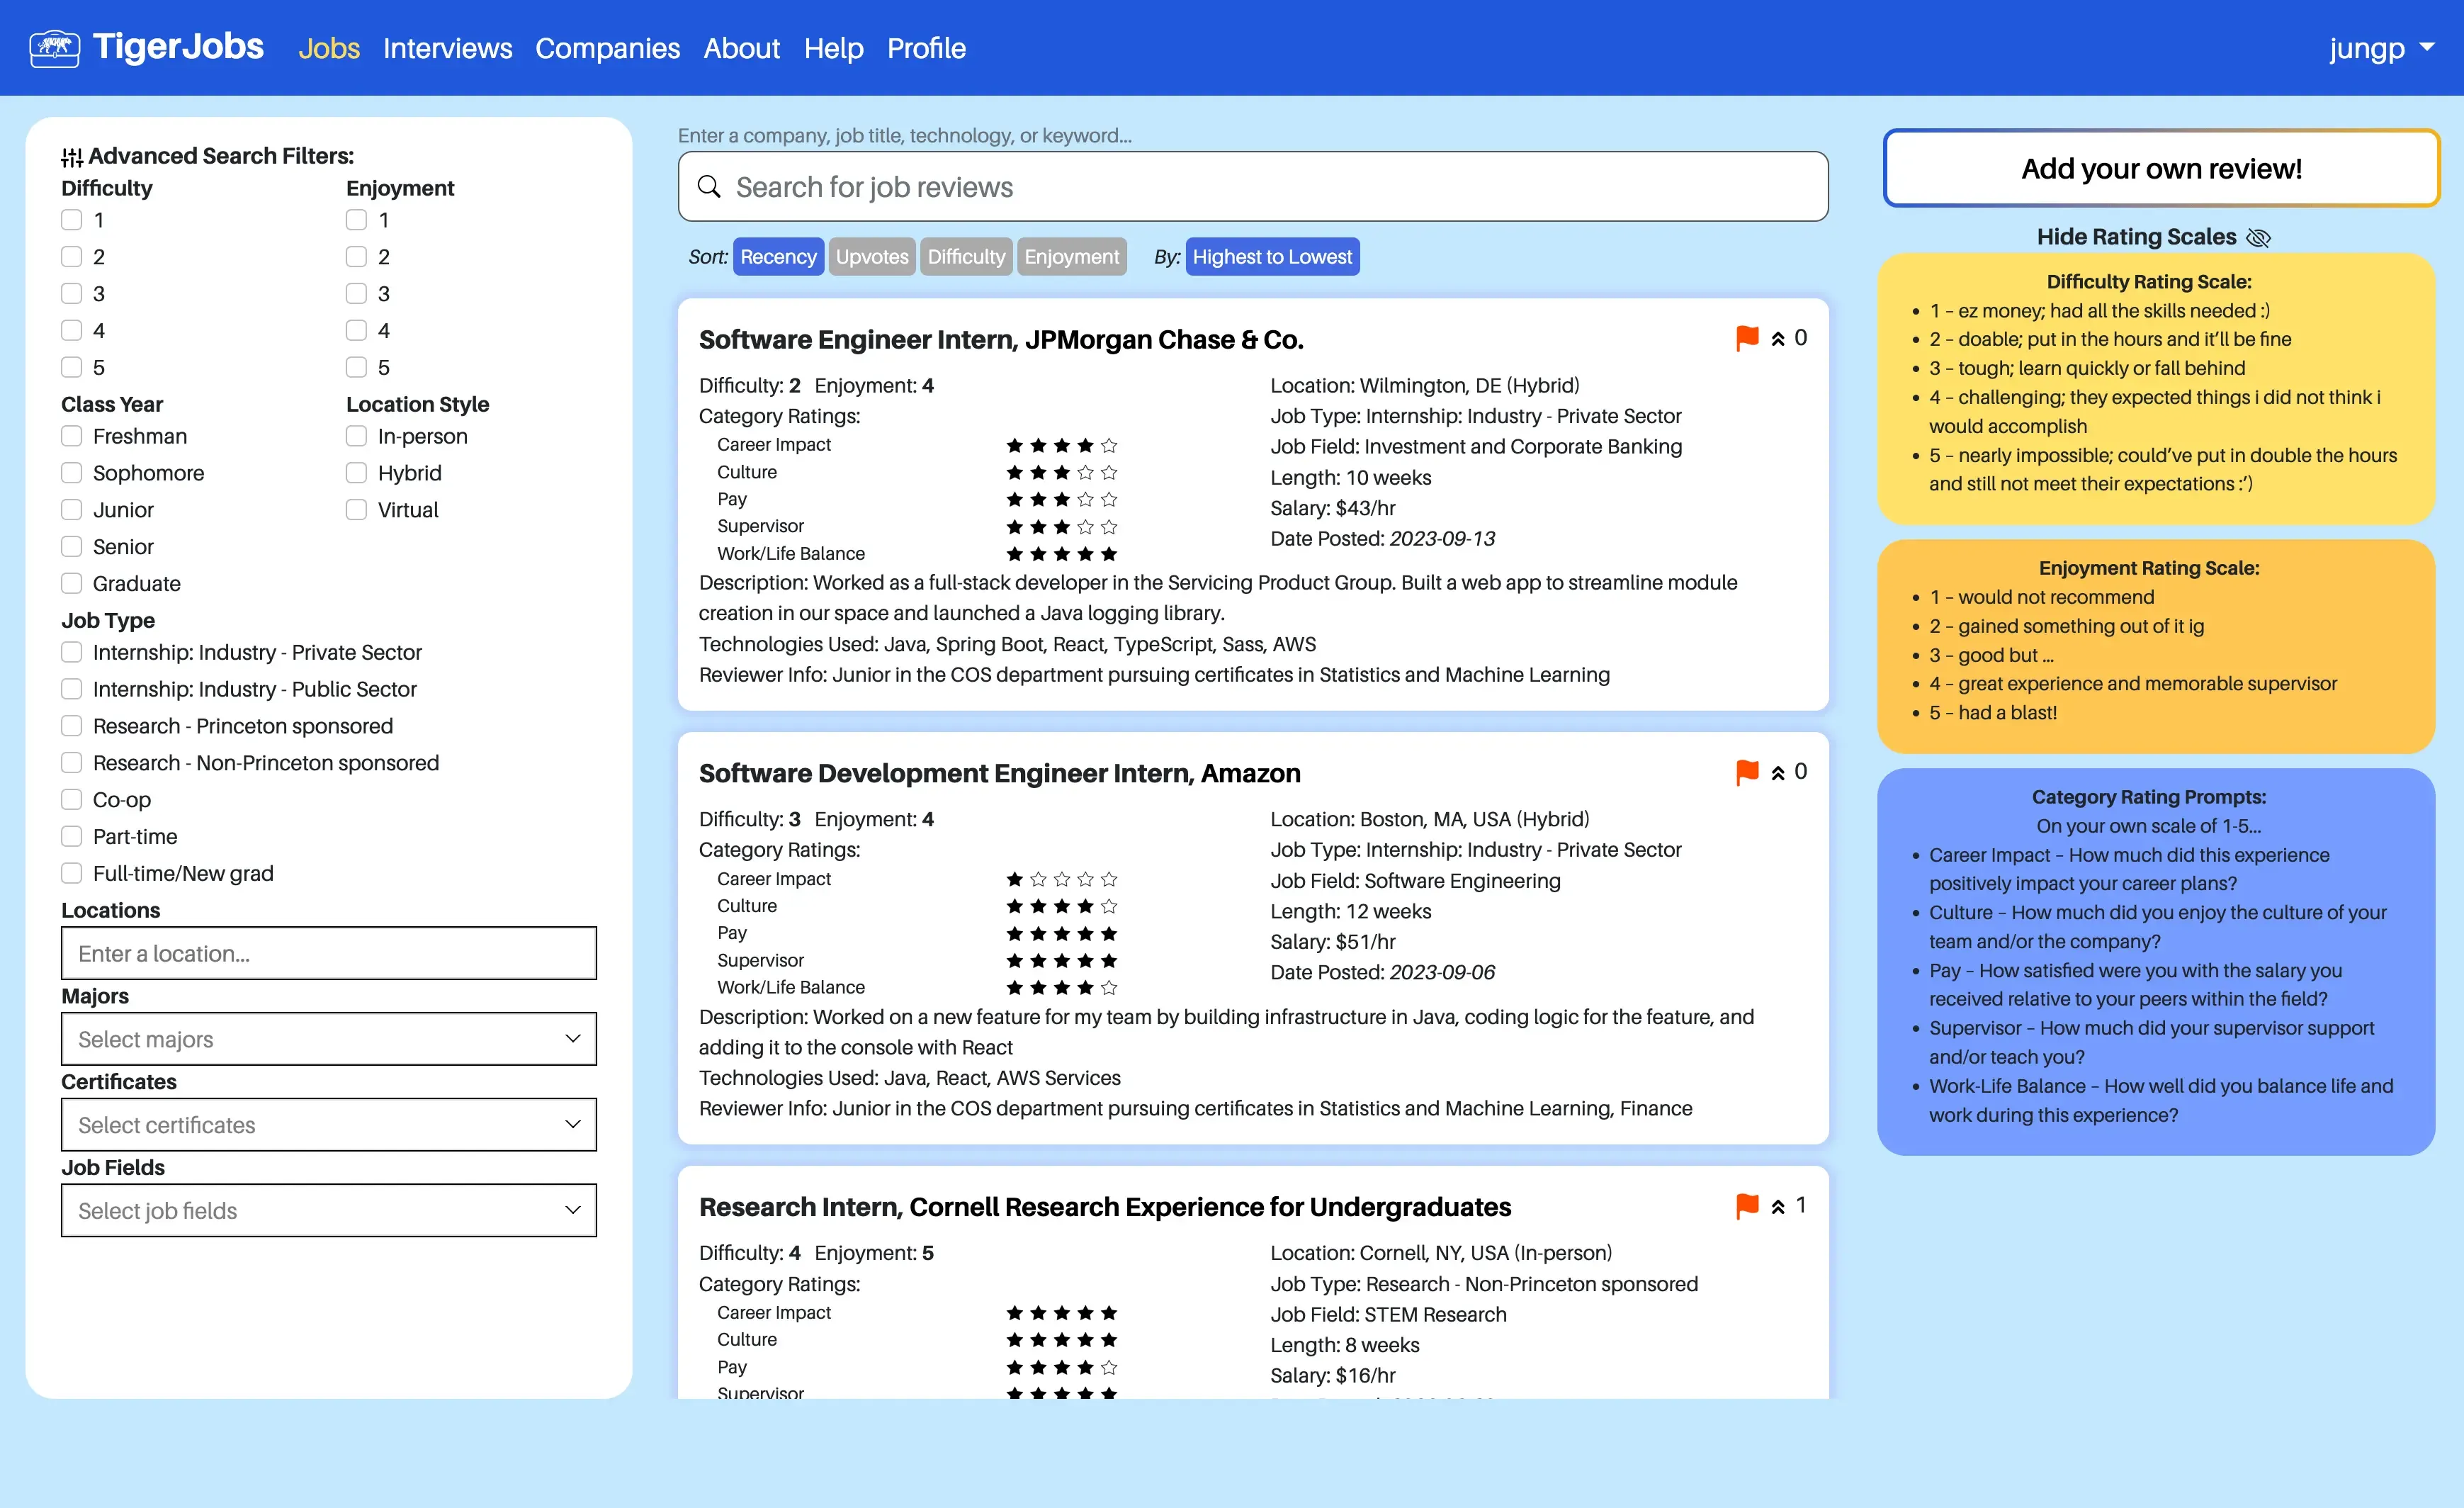Rate Career Impact five stars on JPMorgan review

(1110, 447)
